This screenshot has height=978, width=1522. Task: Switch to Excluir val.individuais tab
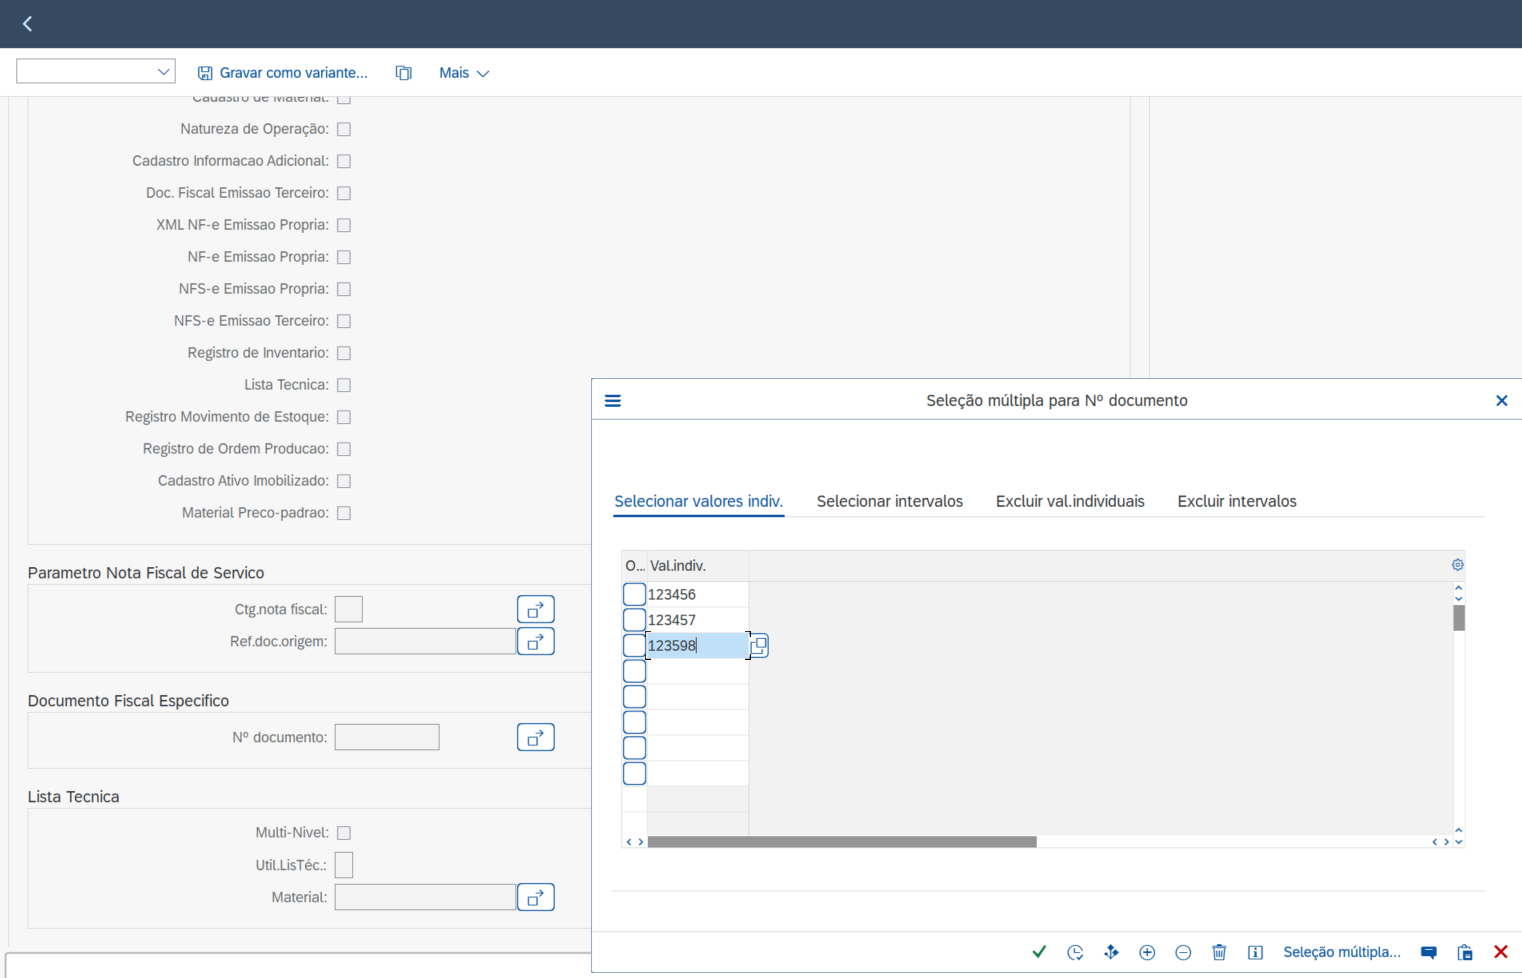pyautogui.click(x=1070, y=501)
